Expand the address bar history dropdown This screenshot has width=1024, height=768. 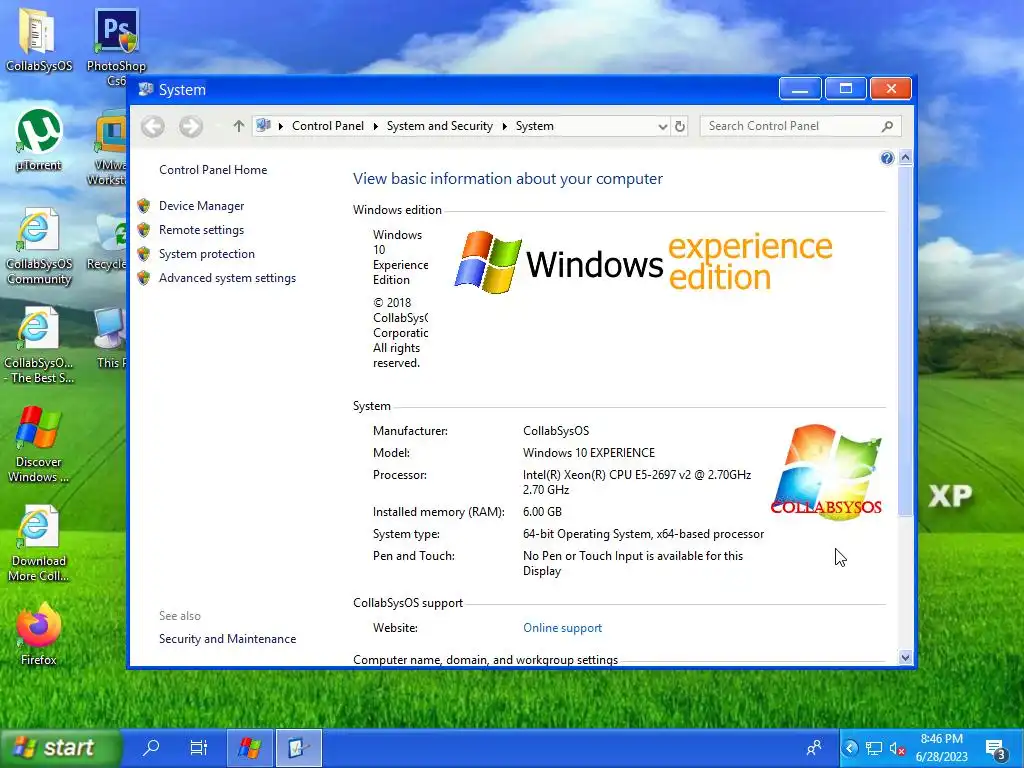pyautogui.click(x=663, y=126)
